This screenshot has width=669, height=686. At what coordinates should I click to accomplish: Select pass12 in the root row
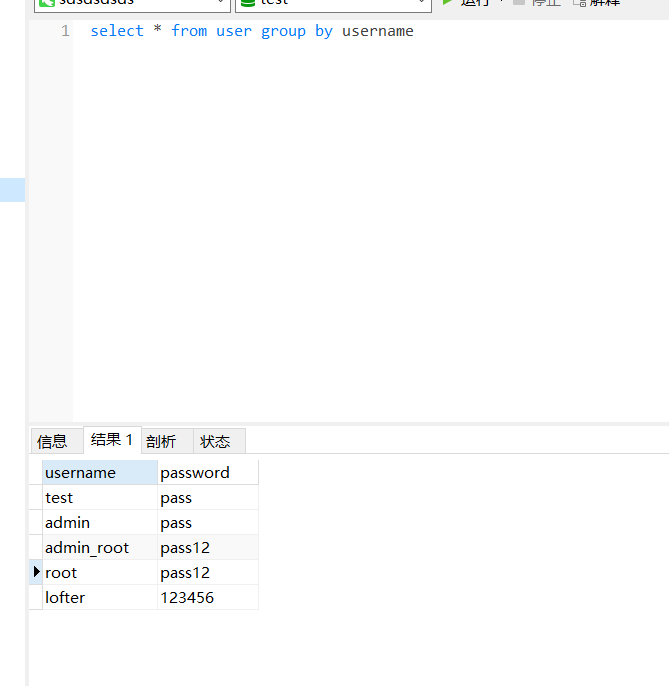click(x=208, y=572)
